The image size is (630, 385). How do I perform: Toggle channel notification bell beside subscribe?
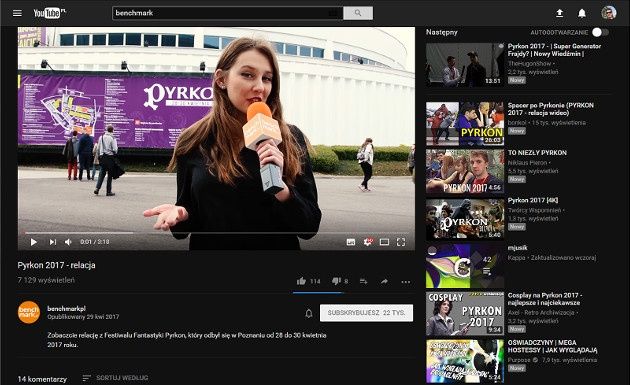309,313
